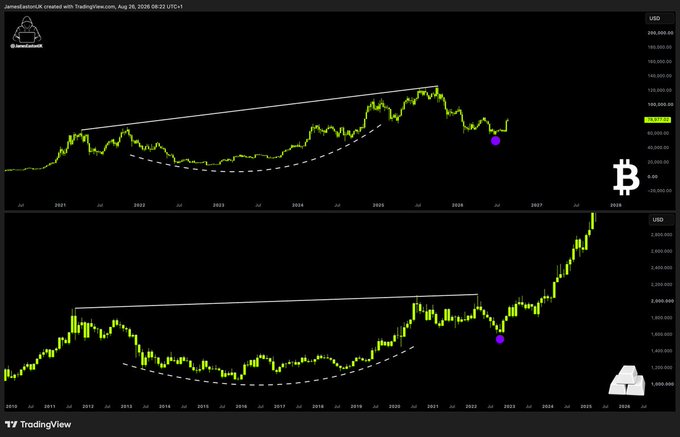
Task: Click the 2,800.000 price label on silver chart
Action: click(662, 235)
